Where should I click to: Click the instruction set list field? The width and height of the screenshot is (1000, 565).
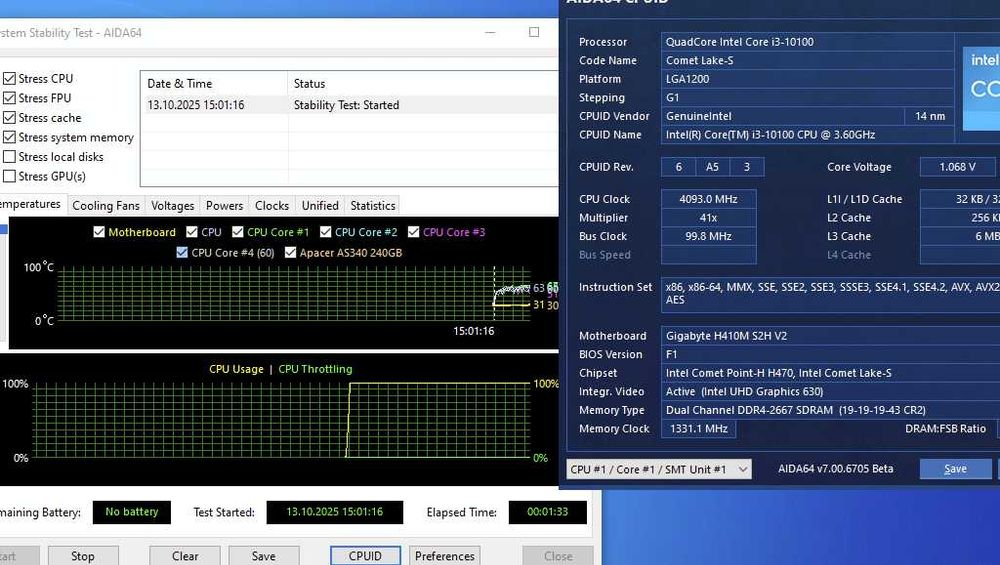pos(830,294)
